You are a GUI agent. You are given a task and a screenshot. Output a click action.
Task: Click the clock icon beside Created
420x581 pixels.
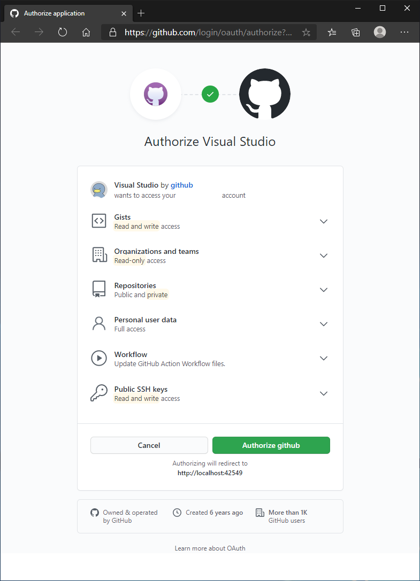[x=177, y=512]
